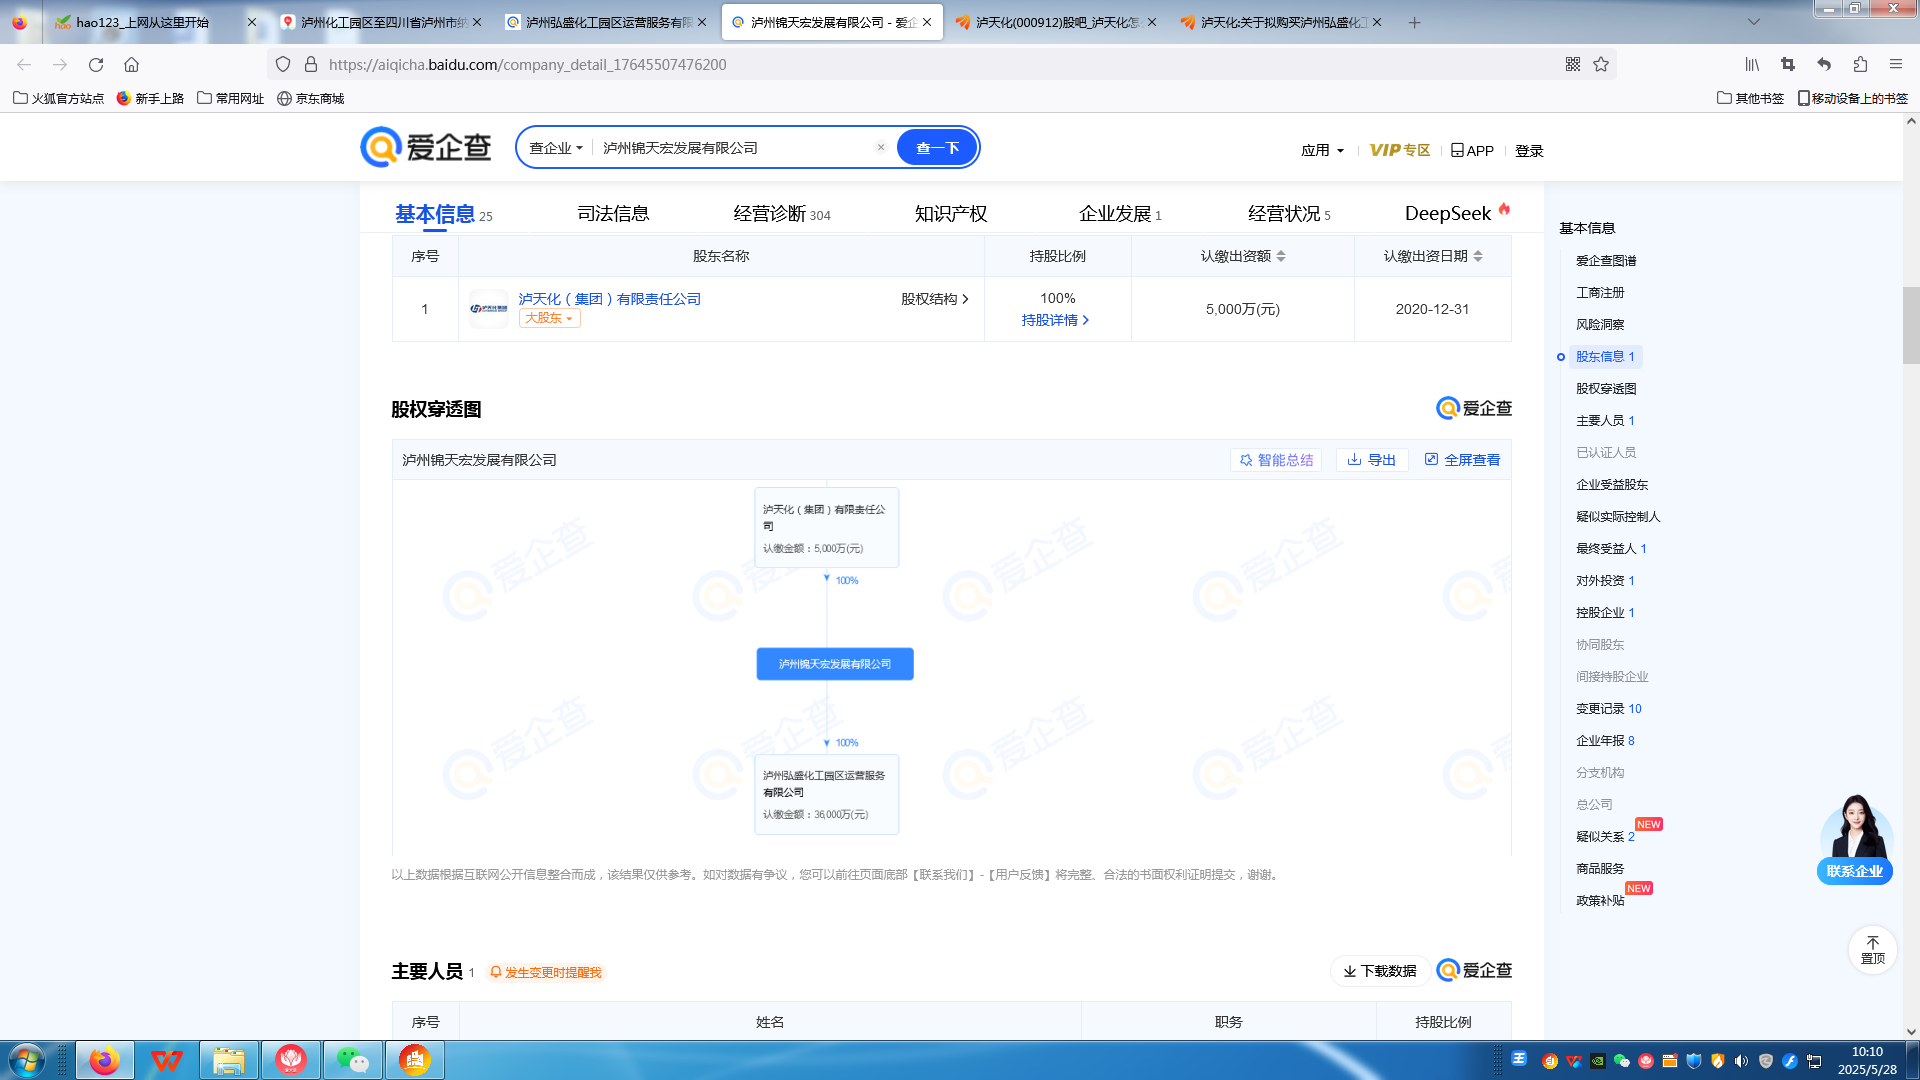Reload the page with the refresh icon
The height and width of the screenshot is (1080, 1920).
click(x=96, y=65)
